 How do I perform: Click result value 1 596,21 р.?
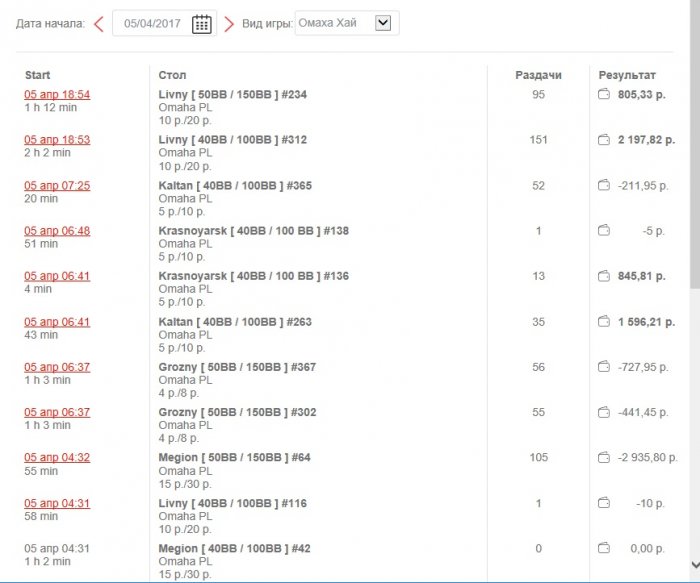coord(646,322)
